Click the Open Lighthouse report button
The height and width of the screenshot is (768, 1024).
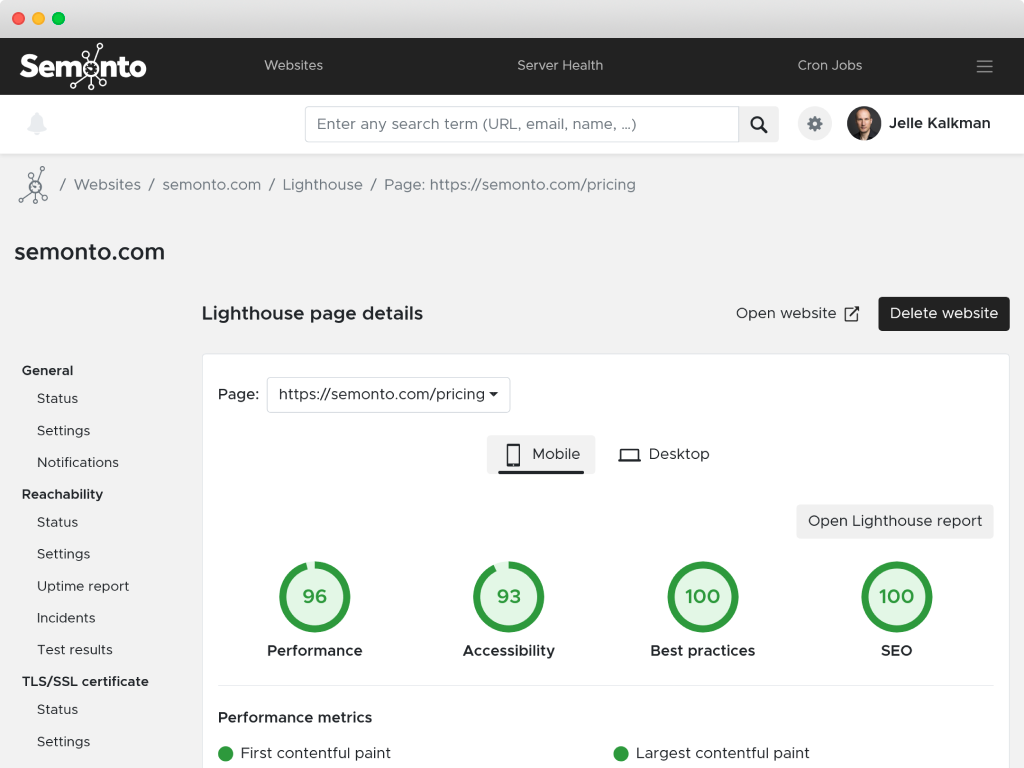pyautogui.click(x=894, y=521)
